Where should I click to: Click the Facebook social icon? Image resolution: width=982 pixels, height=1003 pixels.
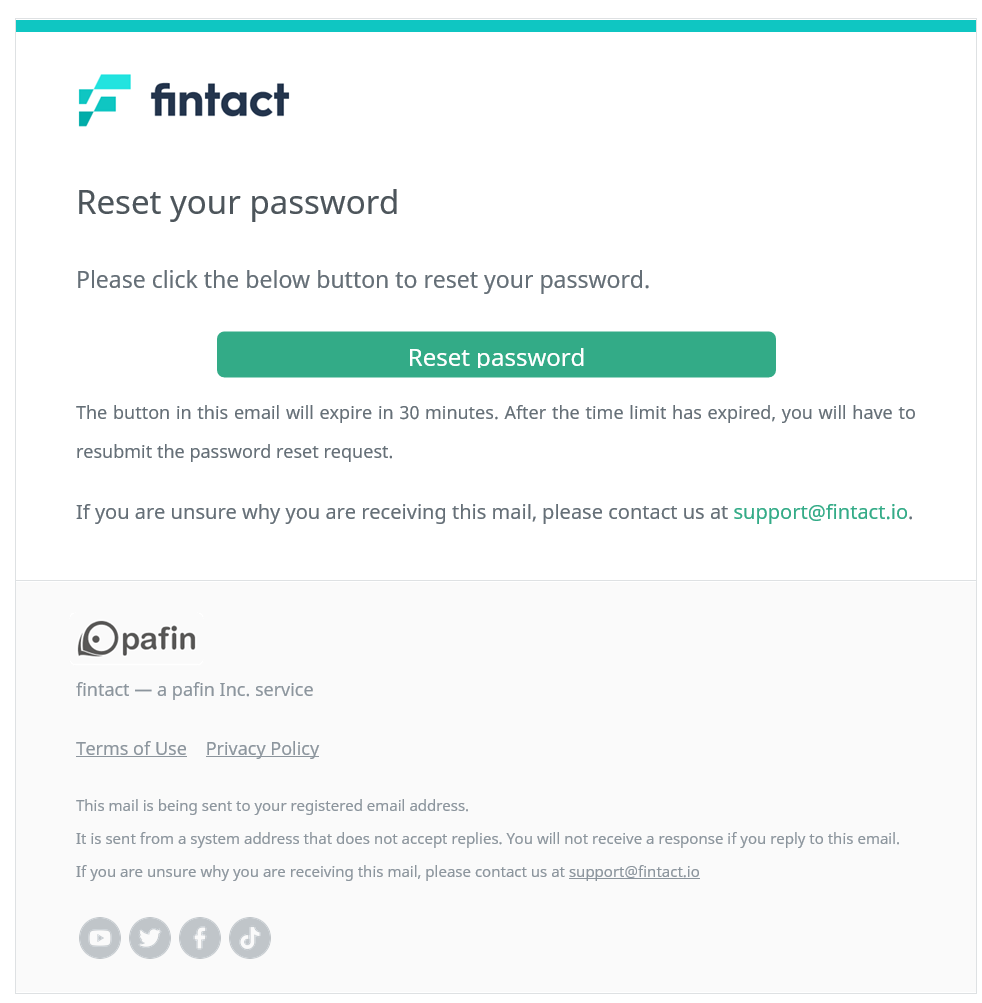point(200,938)
